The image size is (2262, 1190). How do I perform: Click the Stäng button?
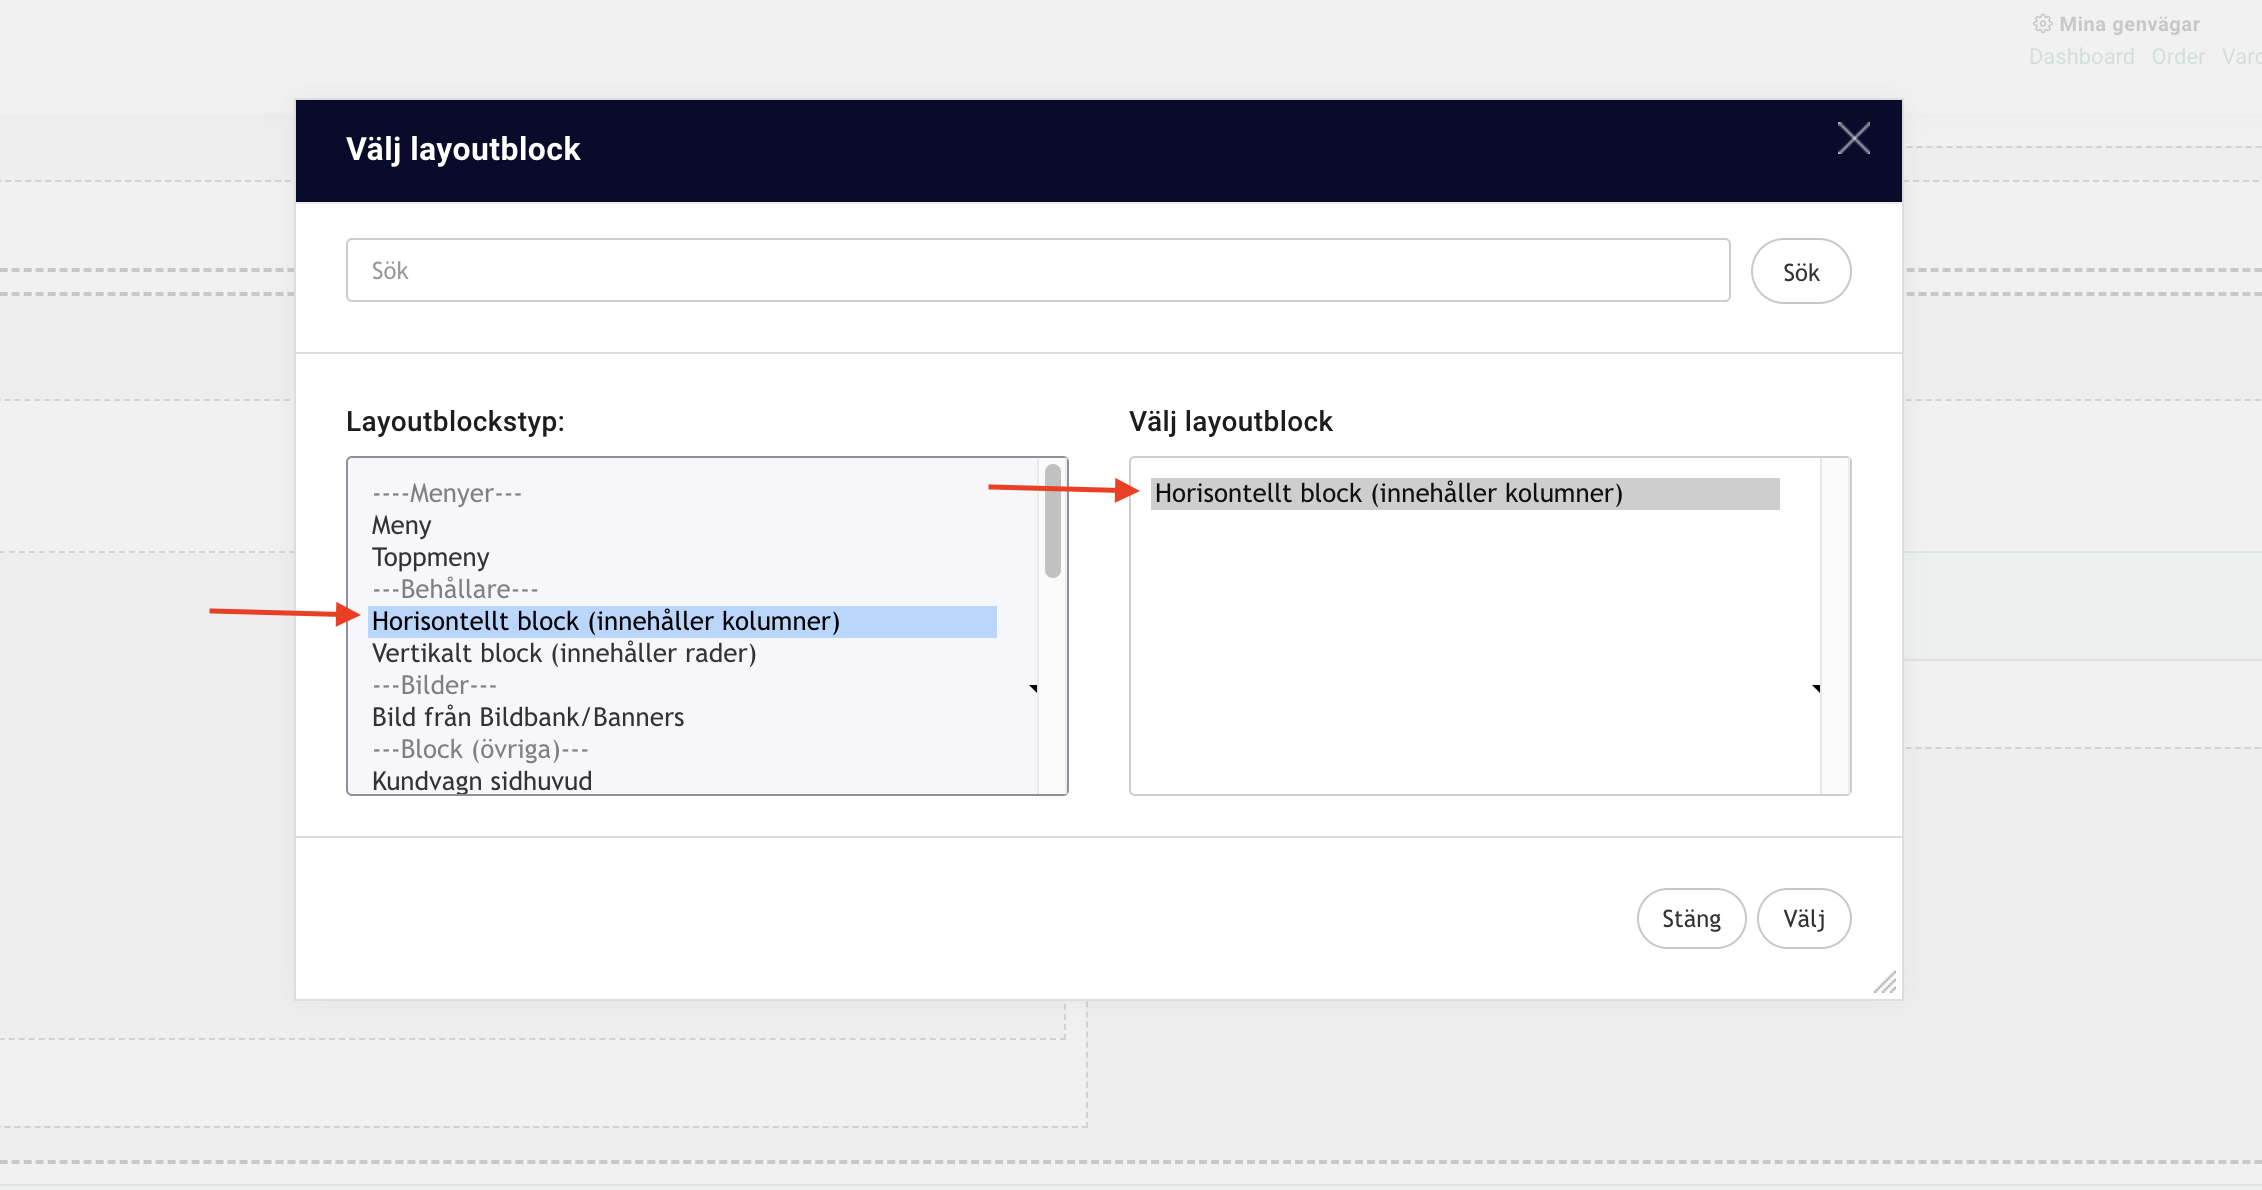[1691, 918]
